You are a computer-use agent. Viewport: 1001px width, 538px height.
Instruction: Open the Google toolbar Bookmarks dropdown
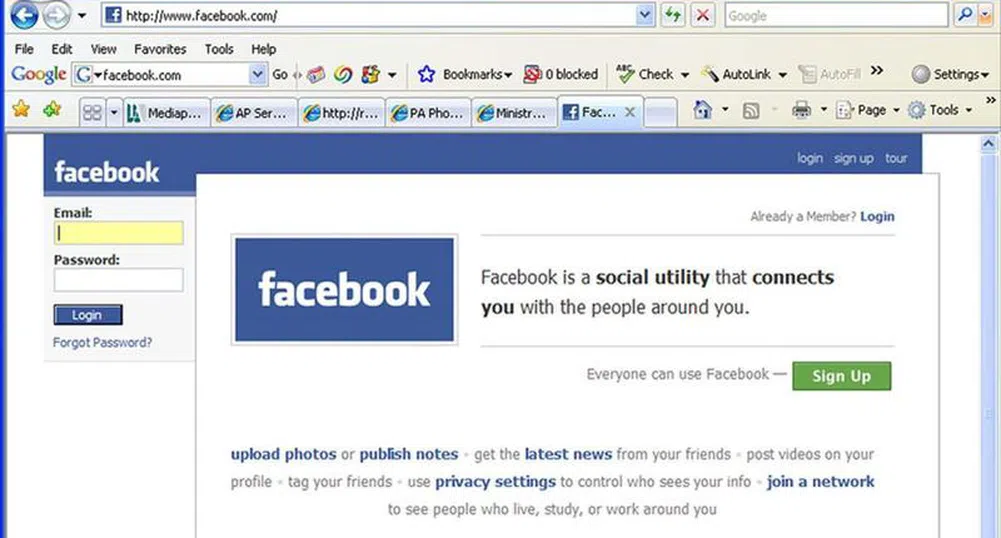(x=465, y=75)
